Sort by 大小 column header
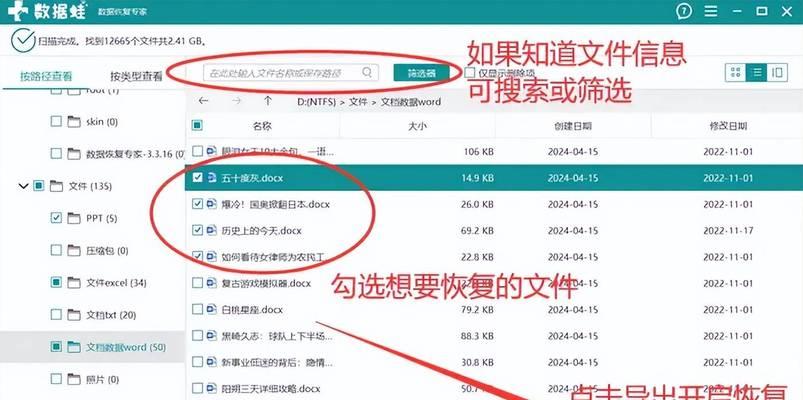Screen dimensions: 803x400 click(x=417, y=126)
